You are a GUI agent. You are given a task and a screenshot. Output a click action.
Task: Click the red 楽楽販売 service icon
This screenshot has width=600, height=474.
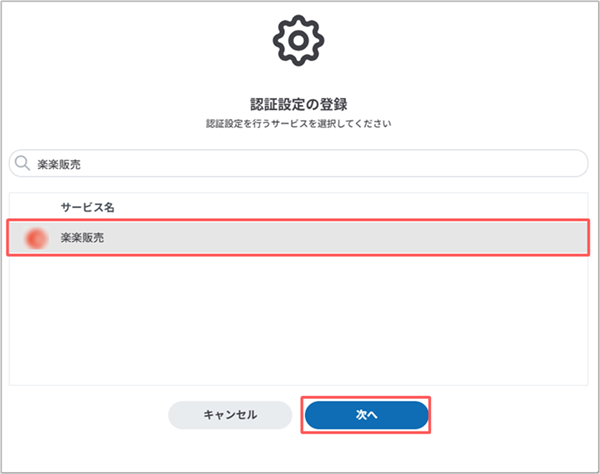(37, 239)
